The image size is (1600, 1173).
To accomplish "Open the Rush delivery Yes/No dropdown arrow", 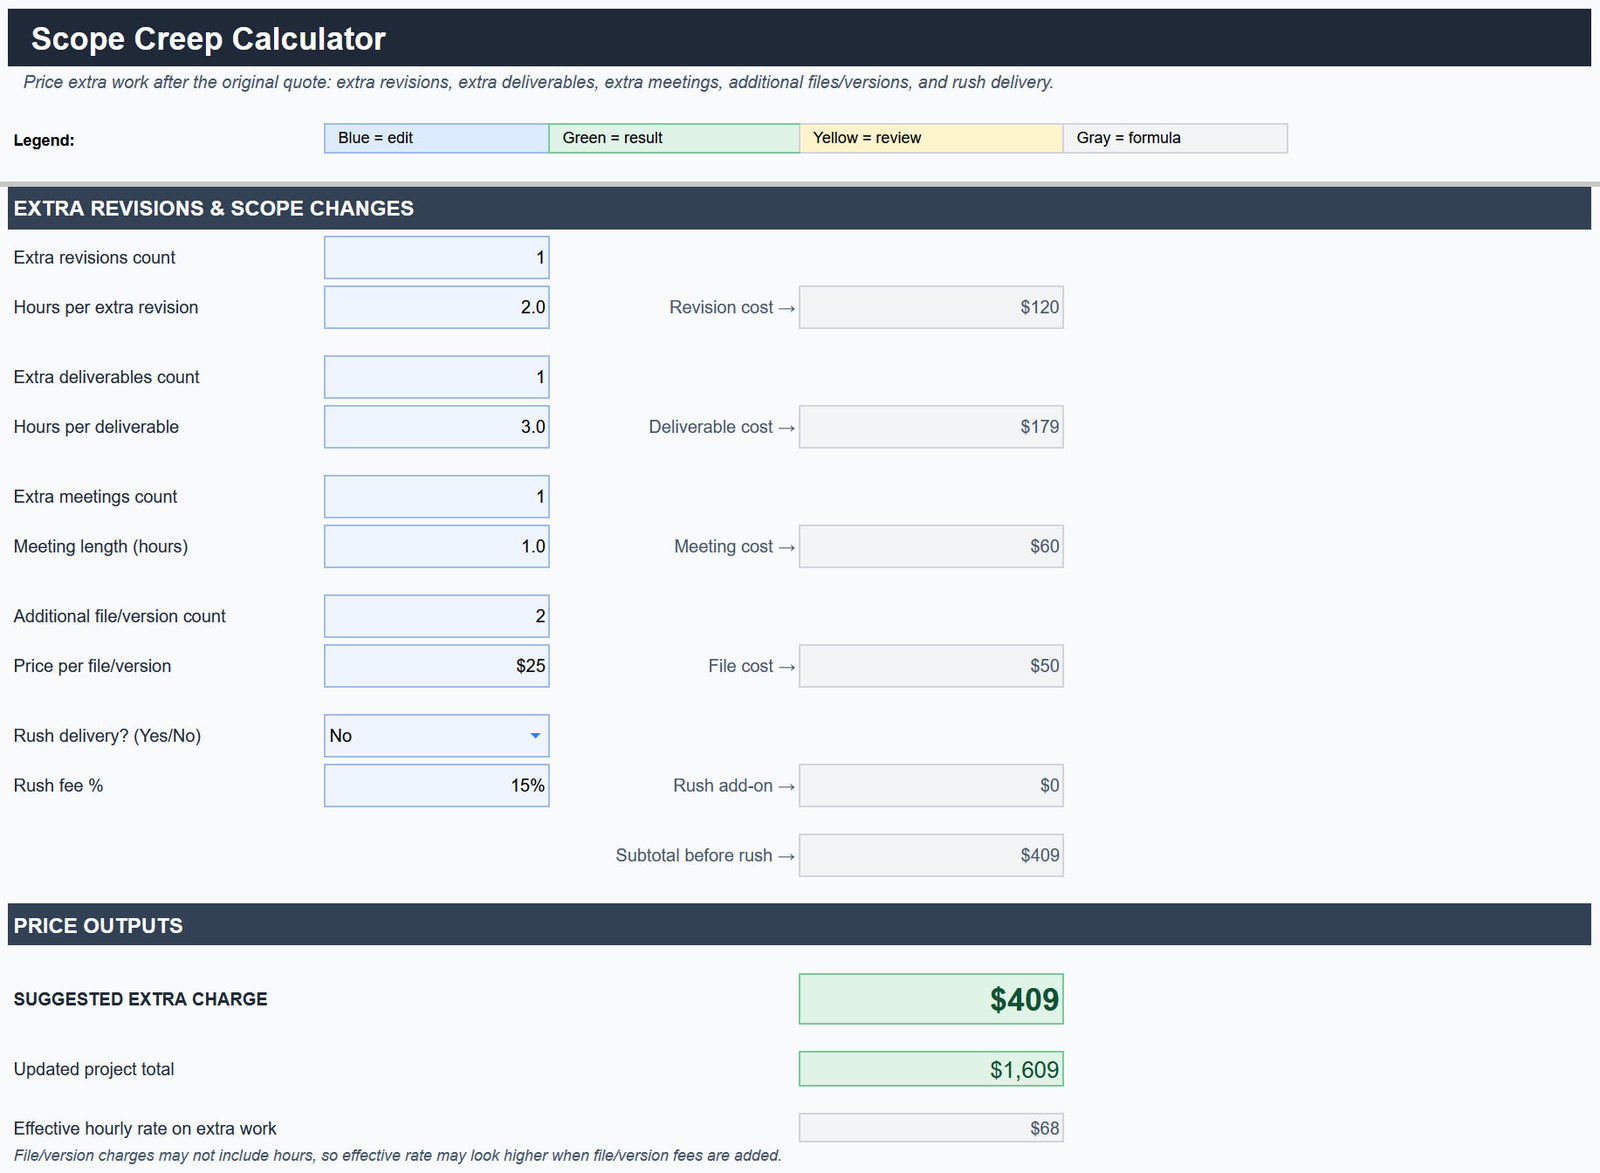I will [x=535, y=736].
